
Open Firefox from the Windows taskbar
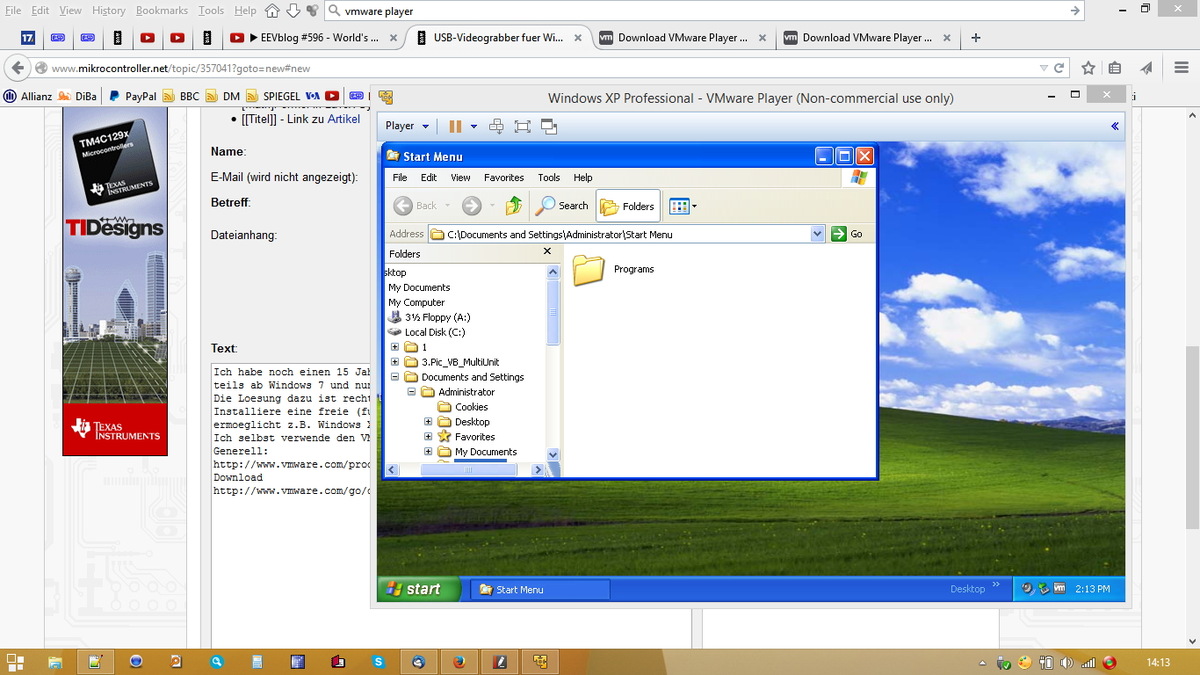(x=459, y=661)
